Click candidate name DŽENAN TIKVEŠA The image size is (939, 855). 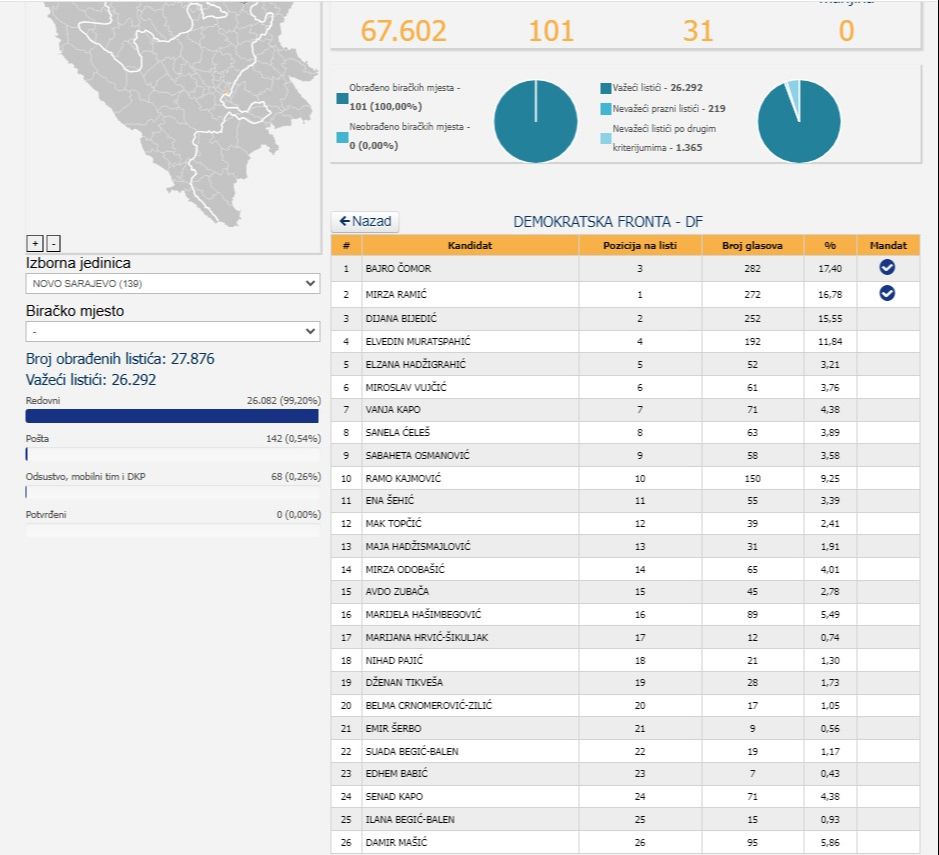tap(404, 683)
